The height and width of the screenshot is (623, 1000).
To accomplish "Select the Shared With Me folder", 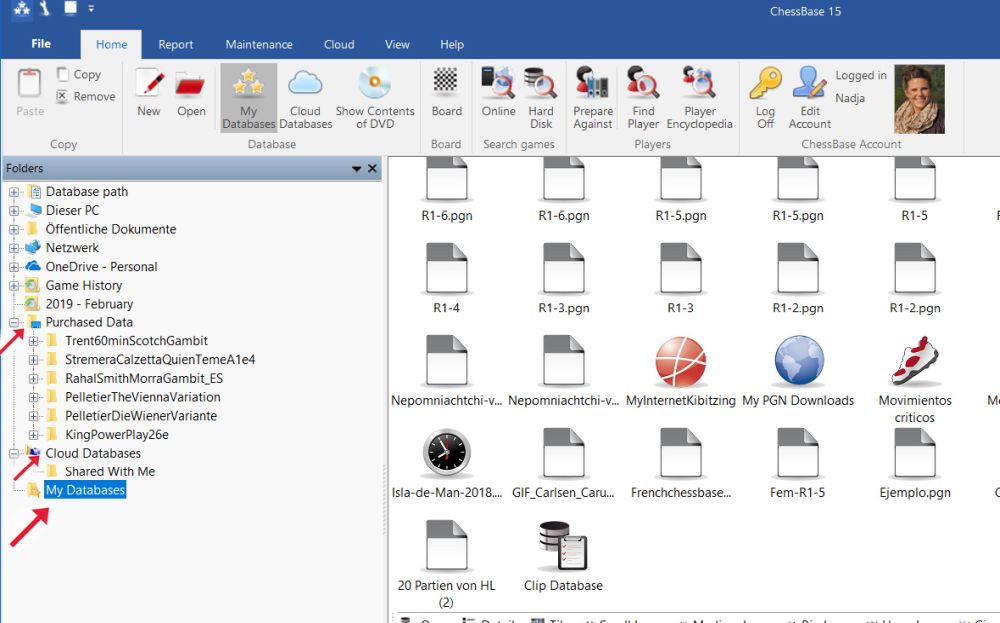I will pos(110,471).
